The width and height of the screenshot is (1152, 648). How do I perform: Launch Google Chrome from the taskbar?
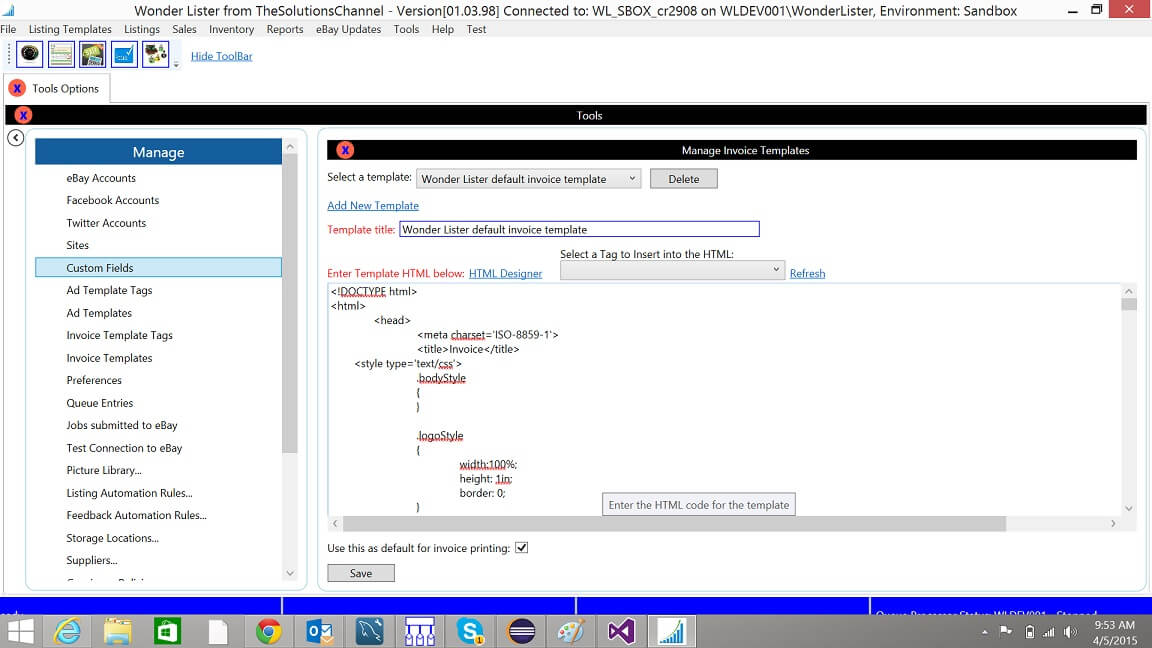coord(268,631)
